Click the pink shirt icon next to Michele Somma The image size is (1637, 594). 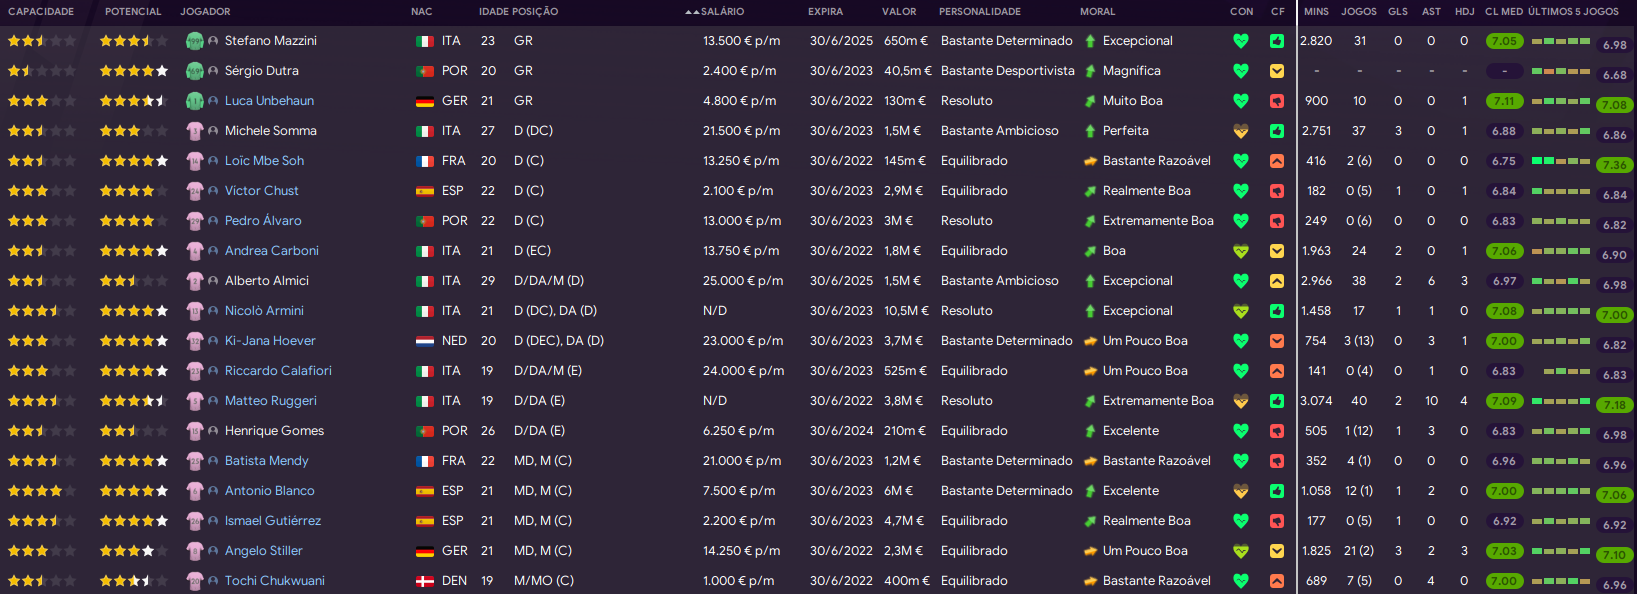[x=195, y=131]
